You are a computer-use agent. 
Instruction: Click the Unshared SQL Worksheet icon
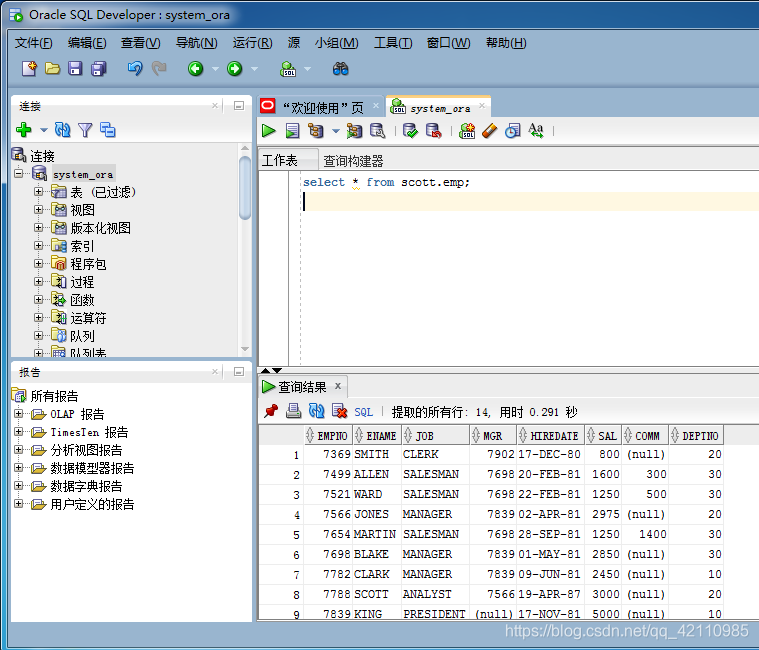pos(467,131)
